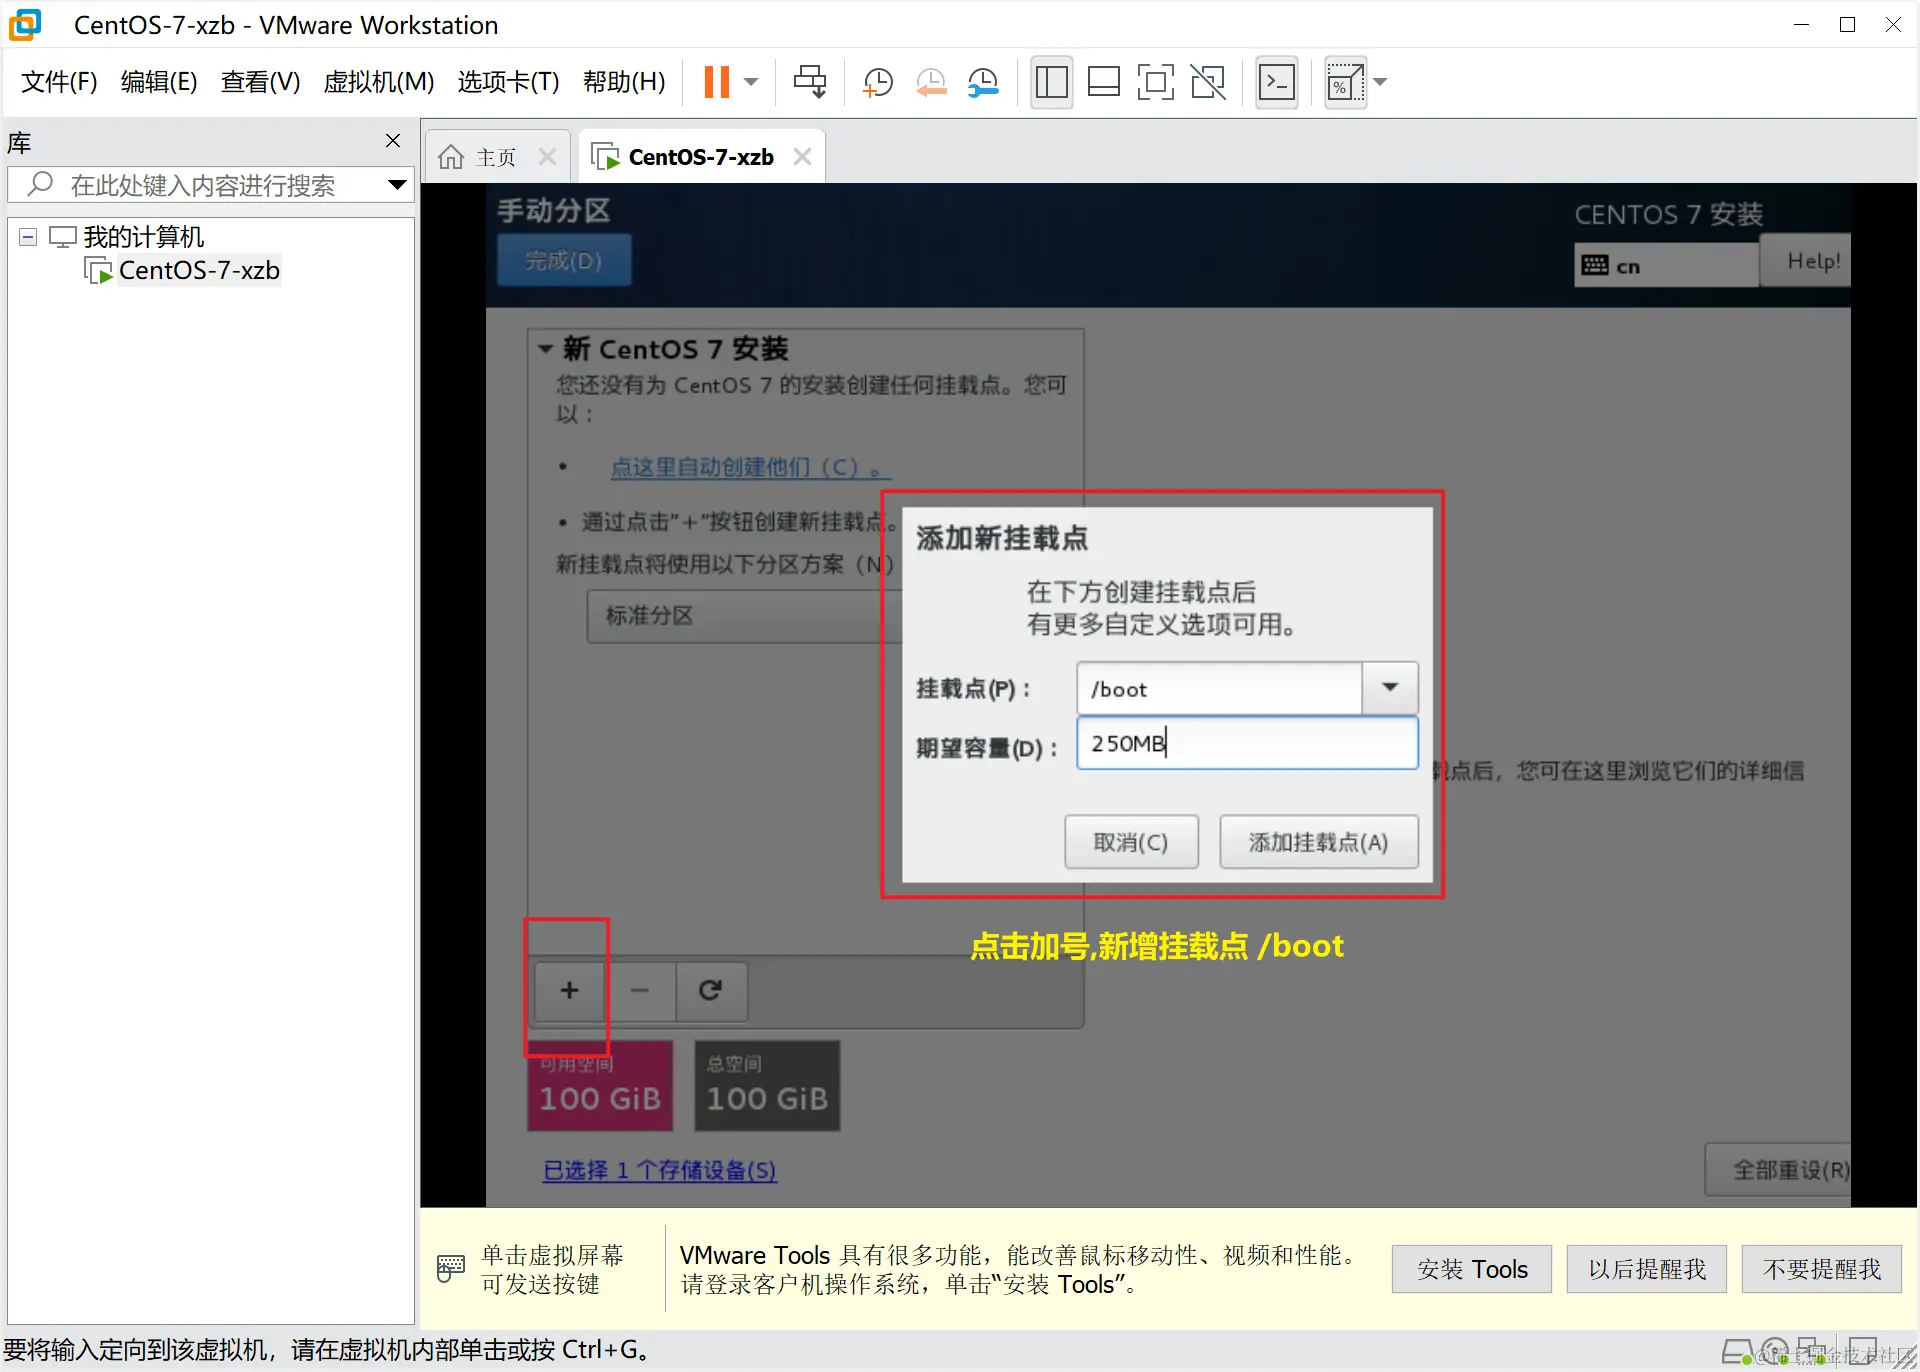
Task: Click the 期望容量 input field
Action: 1247,743
